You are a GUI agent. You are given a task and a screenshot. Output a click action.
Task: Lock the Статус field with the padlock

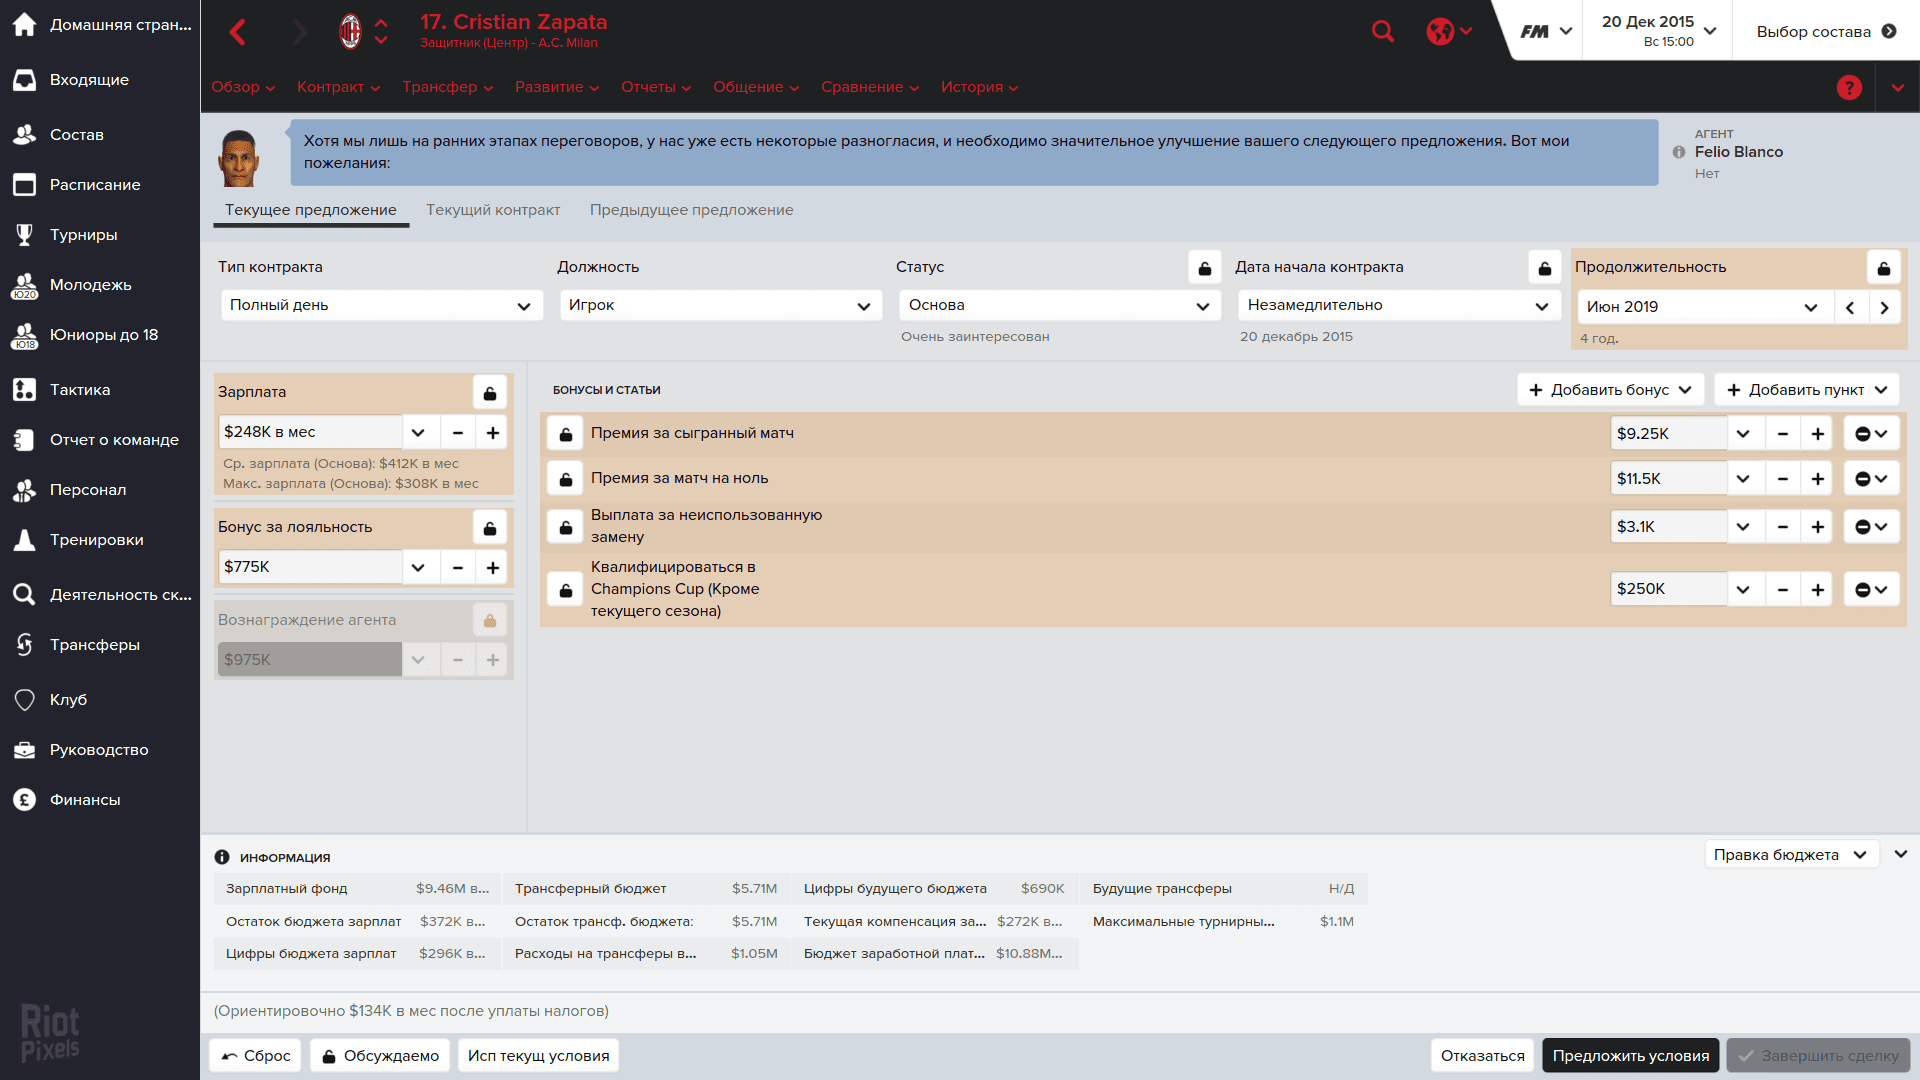(x=1204, y=267)
